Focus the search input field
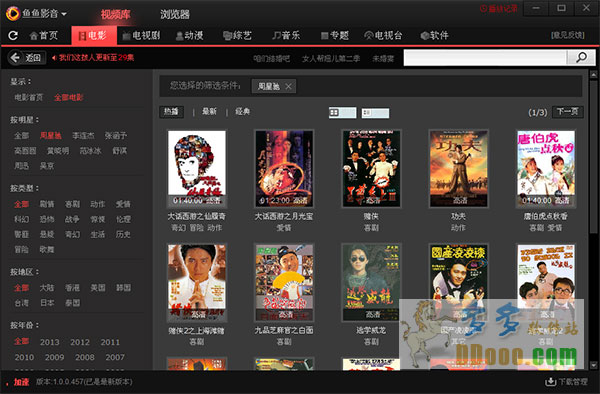 (485, 58)
